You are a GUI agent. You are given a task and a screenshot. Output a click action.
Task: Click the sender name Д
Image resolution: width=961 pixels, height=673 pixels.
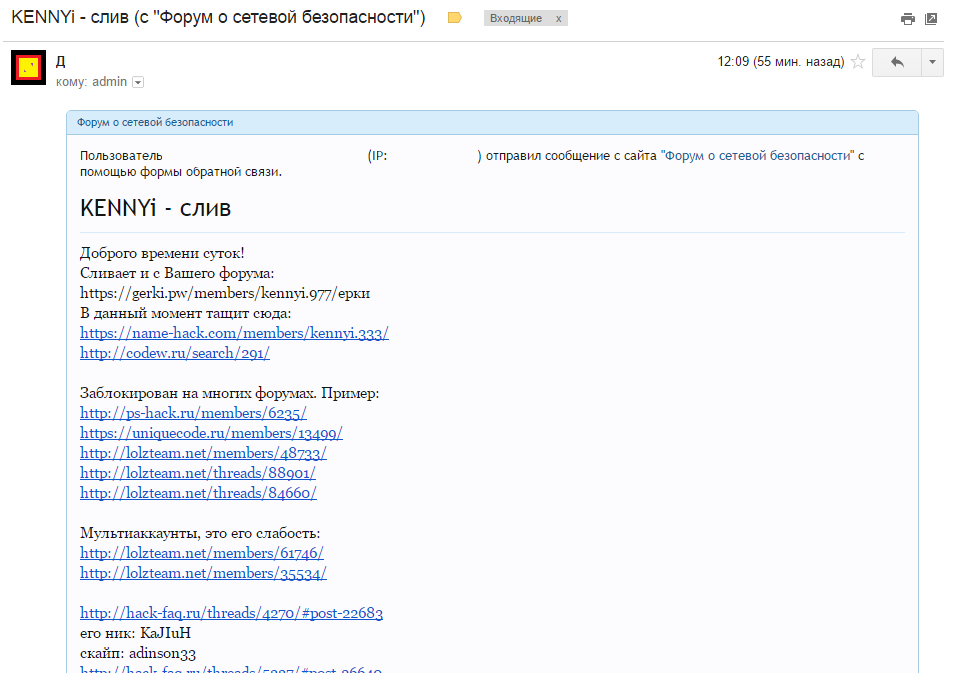point(61,61)
